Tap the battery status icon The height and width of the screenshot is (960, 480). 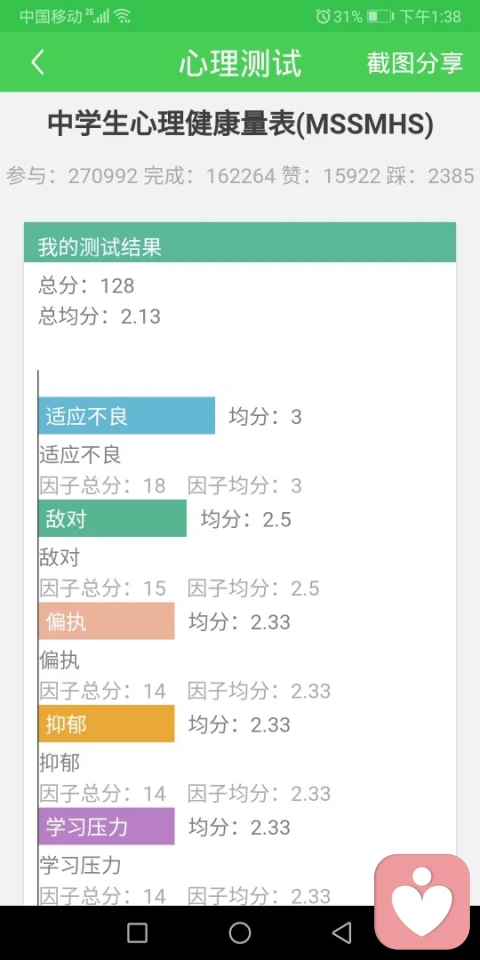tap(380, 17)
